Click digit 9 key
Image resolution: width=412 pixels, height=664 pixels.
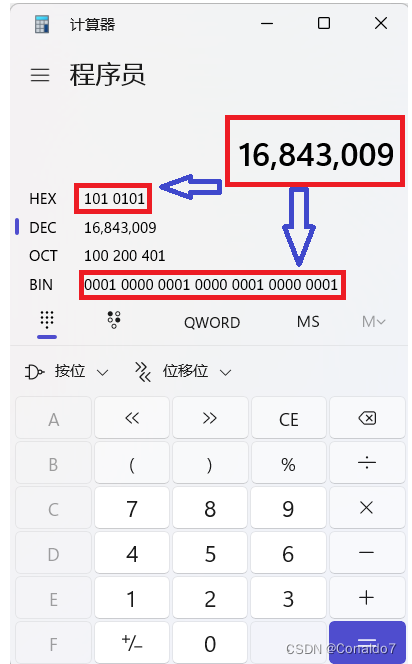(289, 508)
